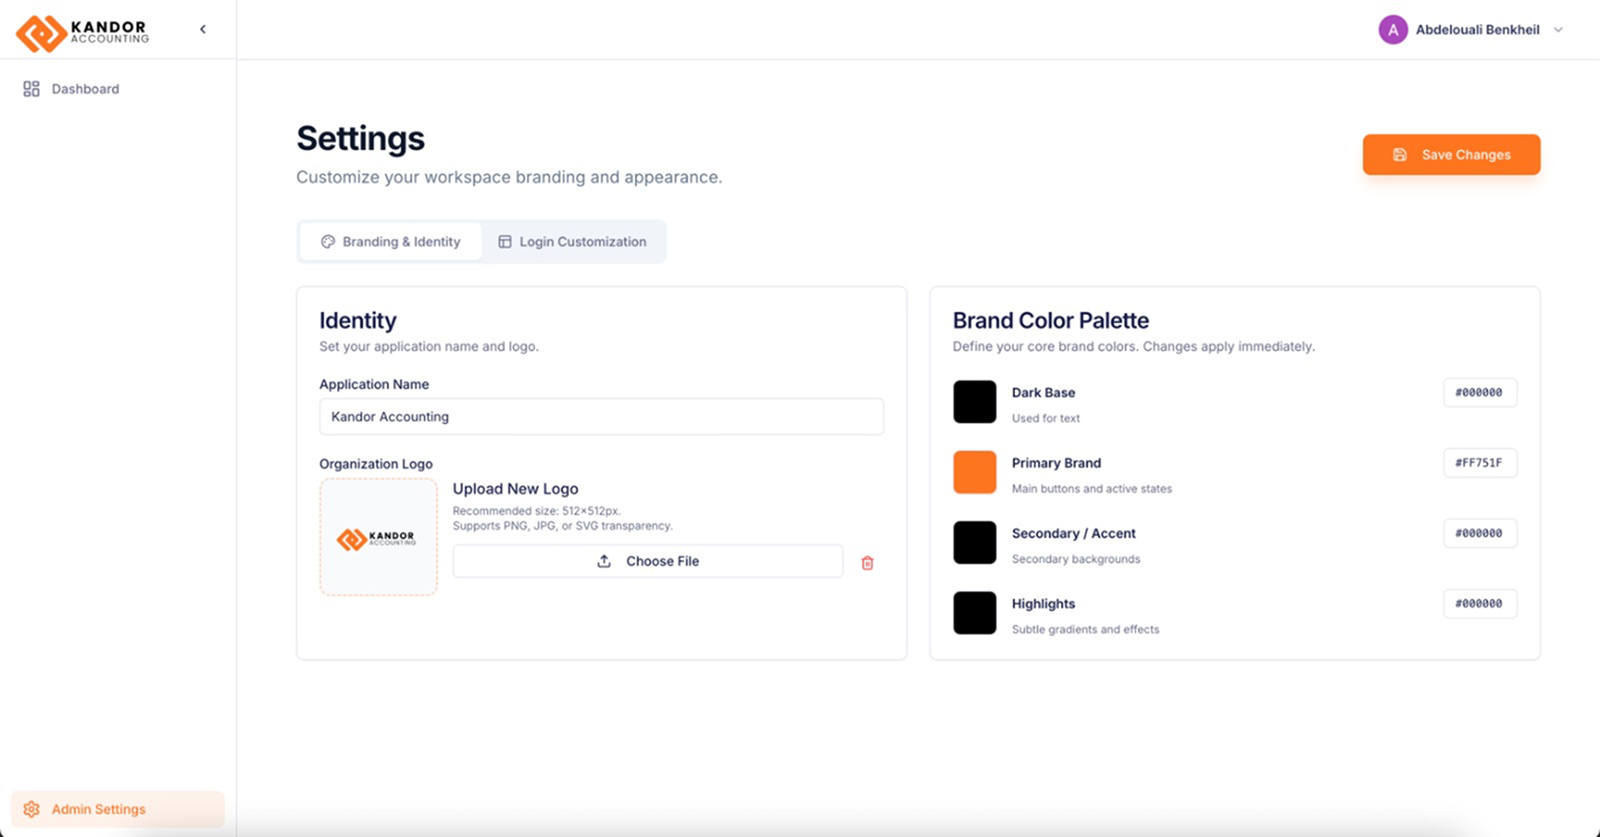The height and width of the screenshot is (837, 1600).
Task: Open the Primary Brand orange swatch
Action: tap(974, 472)
